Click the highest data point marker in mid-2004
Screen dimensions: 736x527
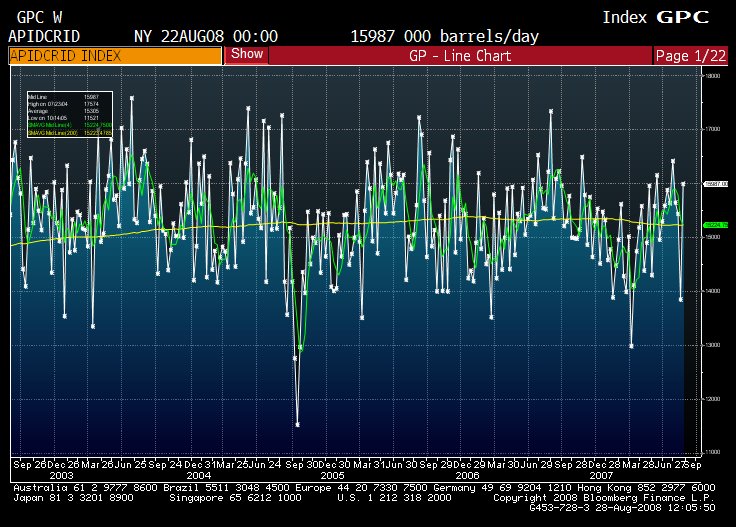coord(132,98)
